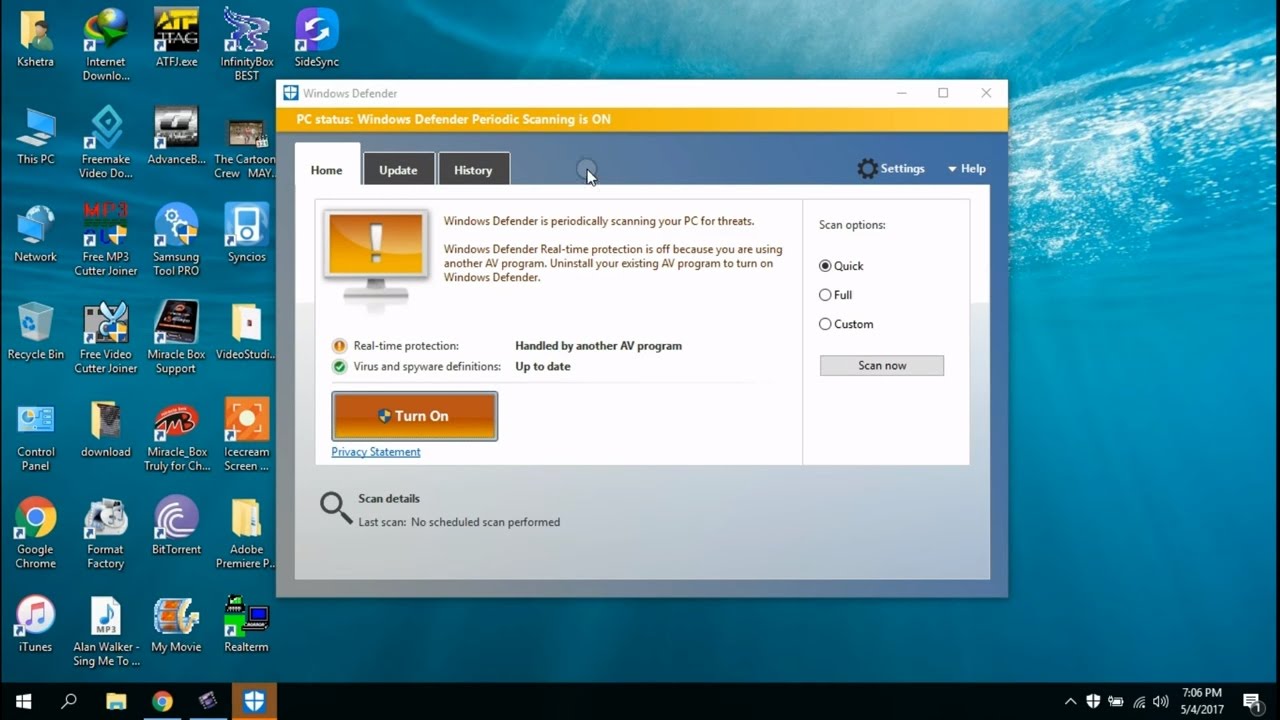The image size is (1280, 720).
Task: Launch iTunes desktop icon
Action: 35,623
